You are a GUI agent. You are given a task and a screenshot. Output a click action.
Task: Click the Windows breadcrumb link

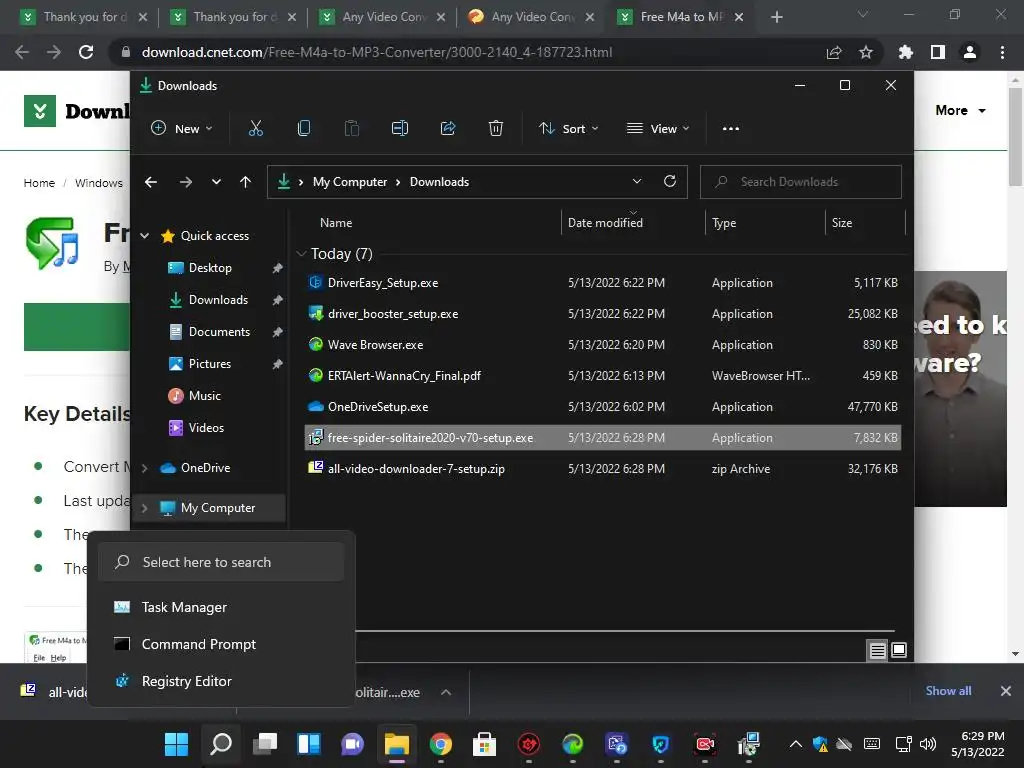(99, 183)
